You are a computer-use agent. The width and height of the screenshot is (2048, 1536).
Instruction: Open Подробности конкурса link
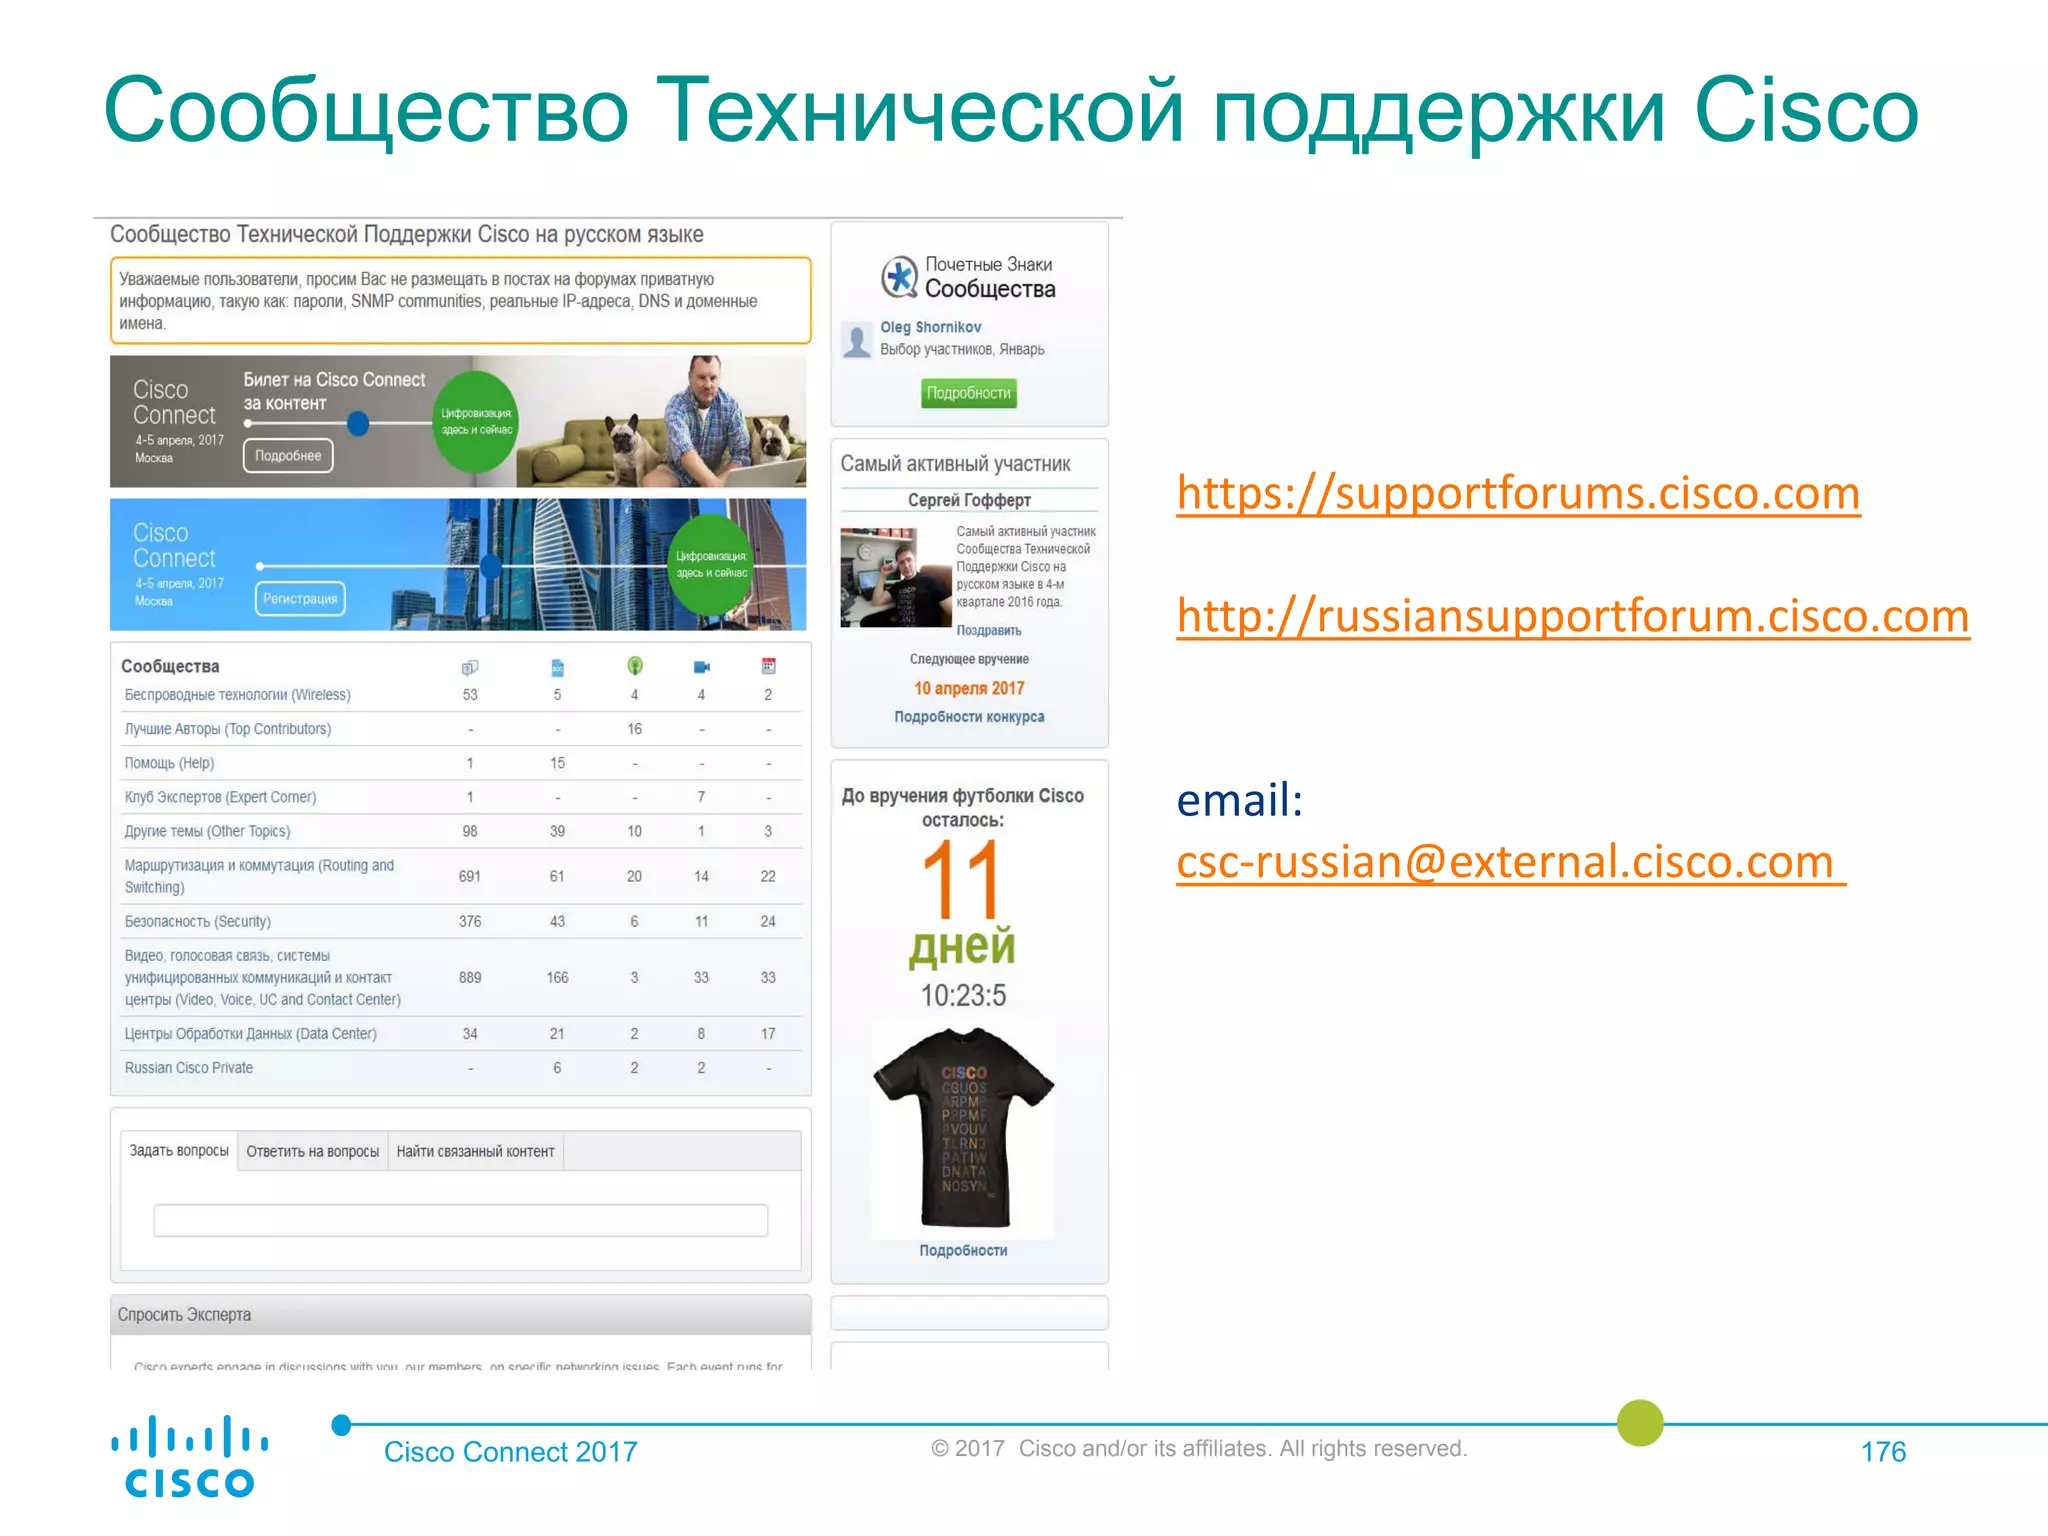(x=969, y=717)
